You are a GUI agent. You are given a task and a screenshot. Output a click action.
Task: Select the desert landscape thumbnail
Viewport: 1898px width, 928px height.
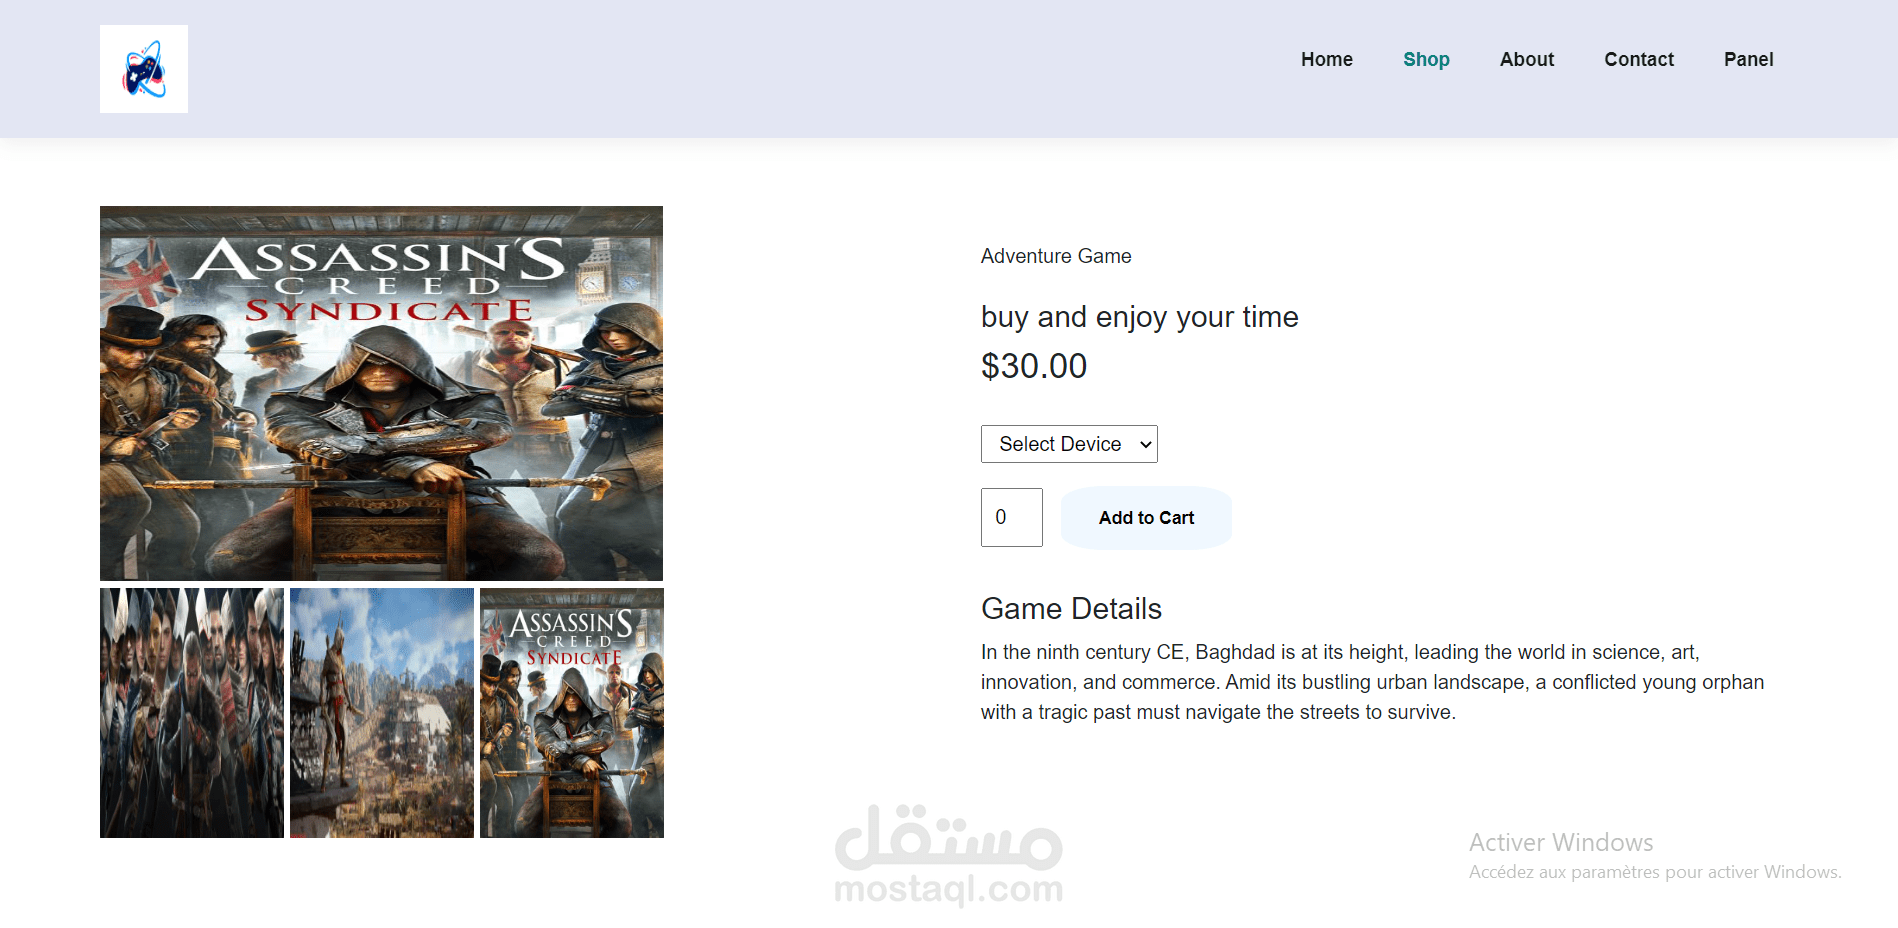pos(382,713)
